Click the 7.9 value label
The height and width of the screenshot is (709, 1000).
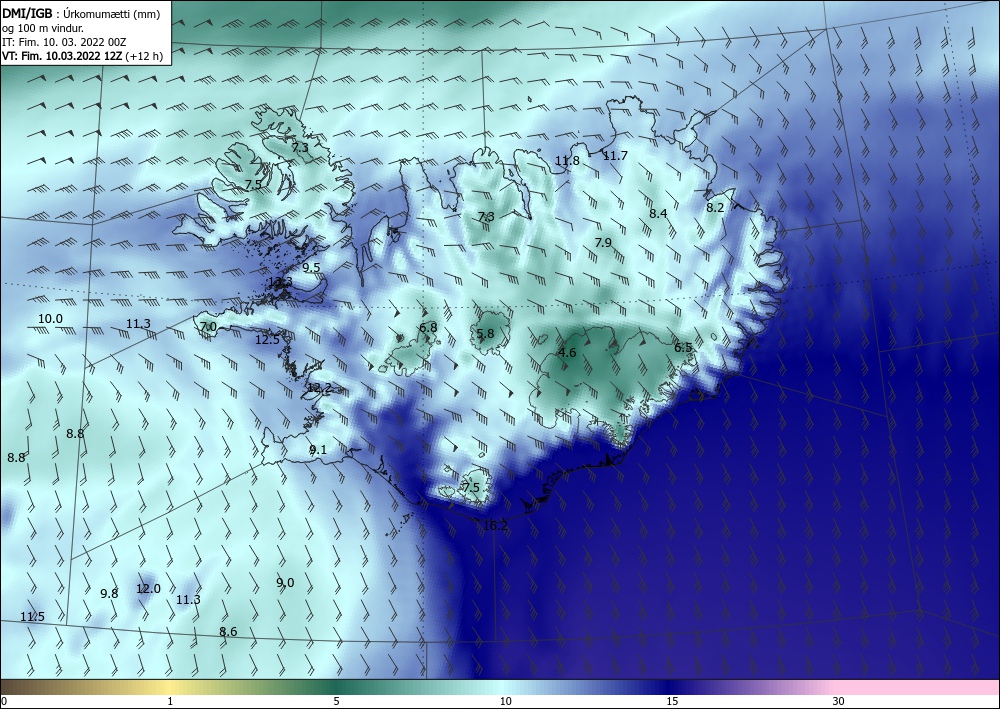(603, 242)
